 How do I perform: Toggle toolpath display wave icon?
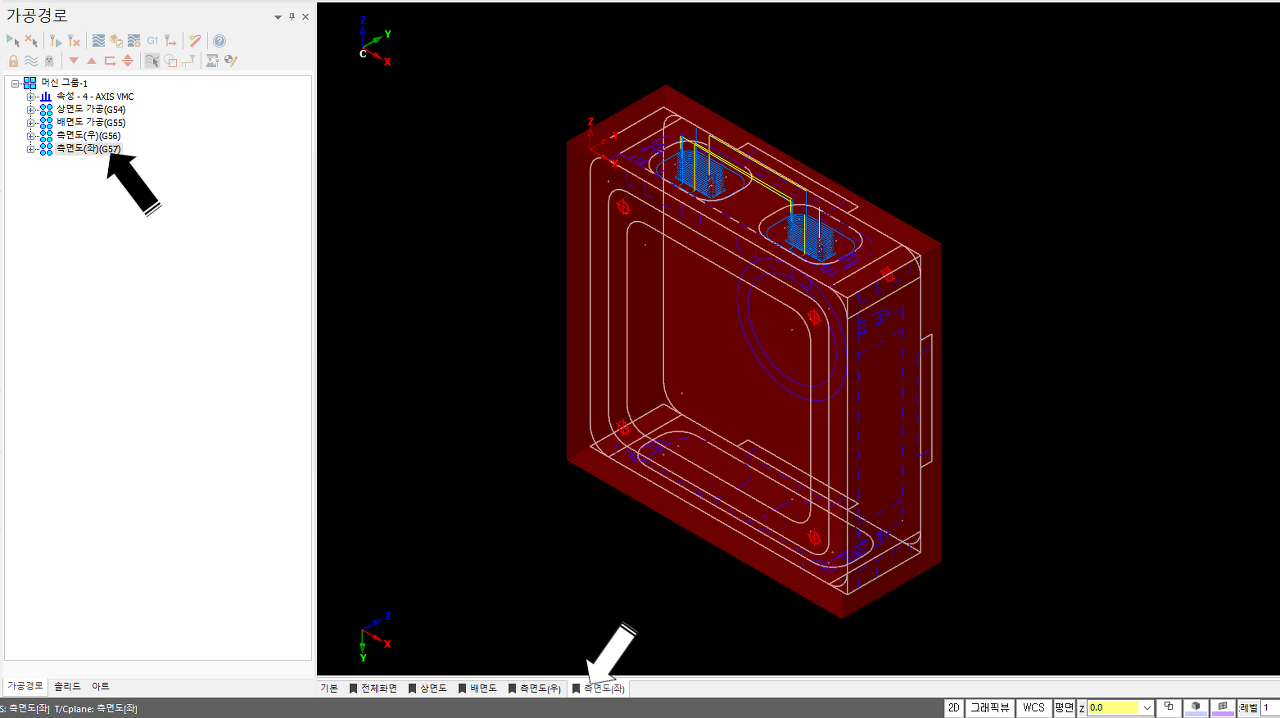click(31, 61)
